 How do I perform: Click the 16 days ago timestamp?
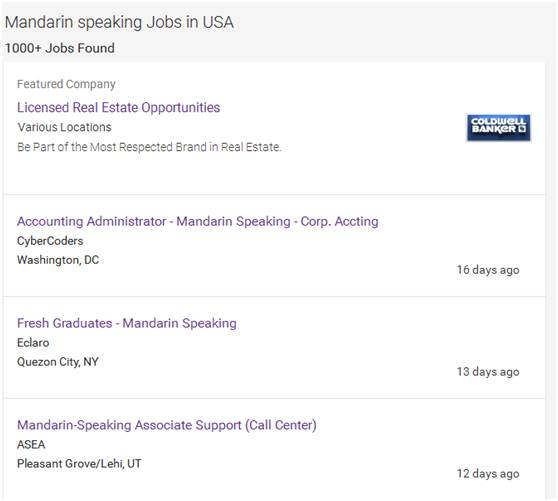pyautogui.click(x=488, y=270)
